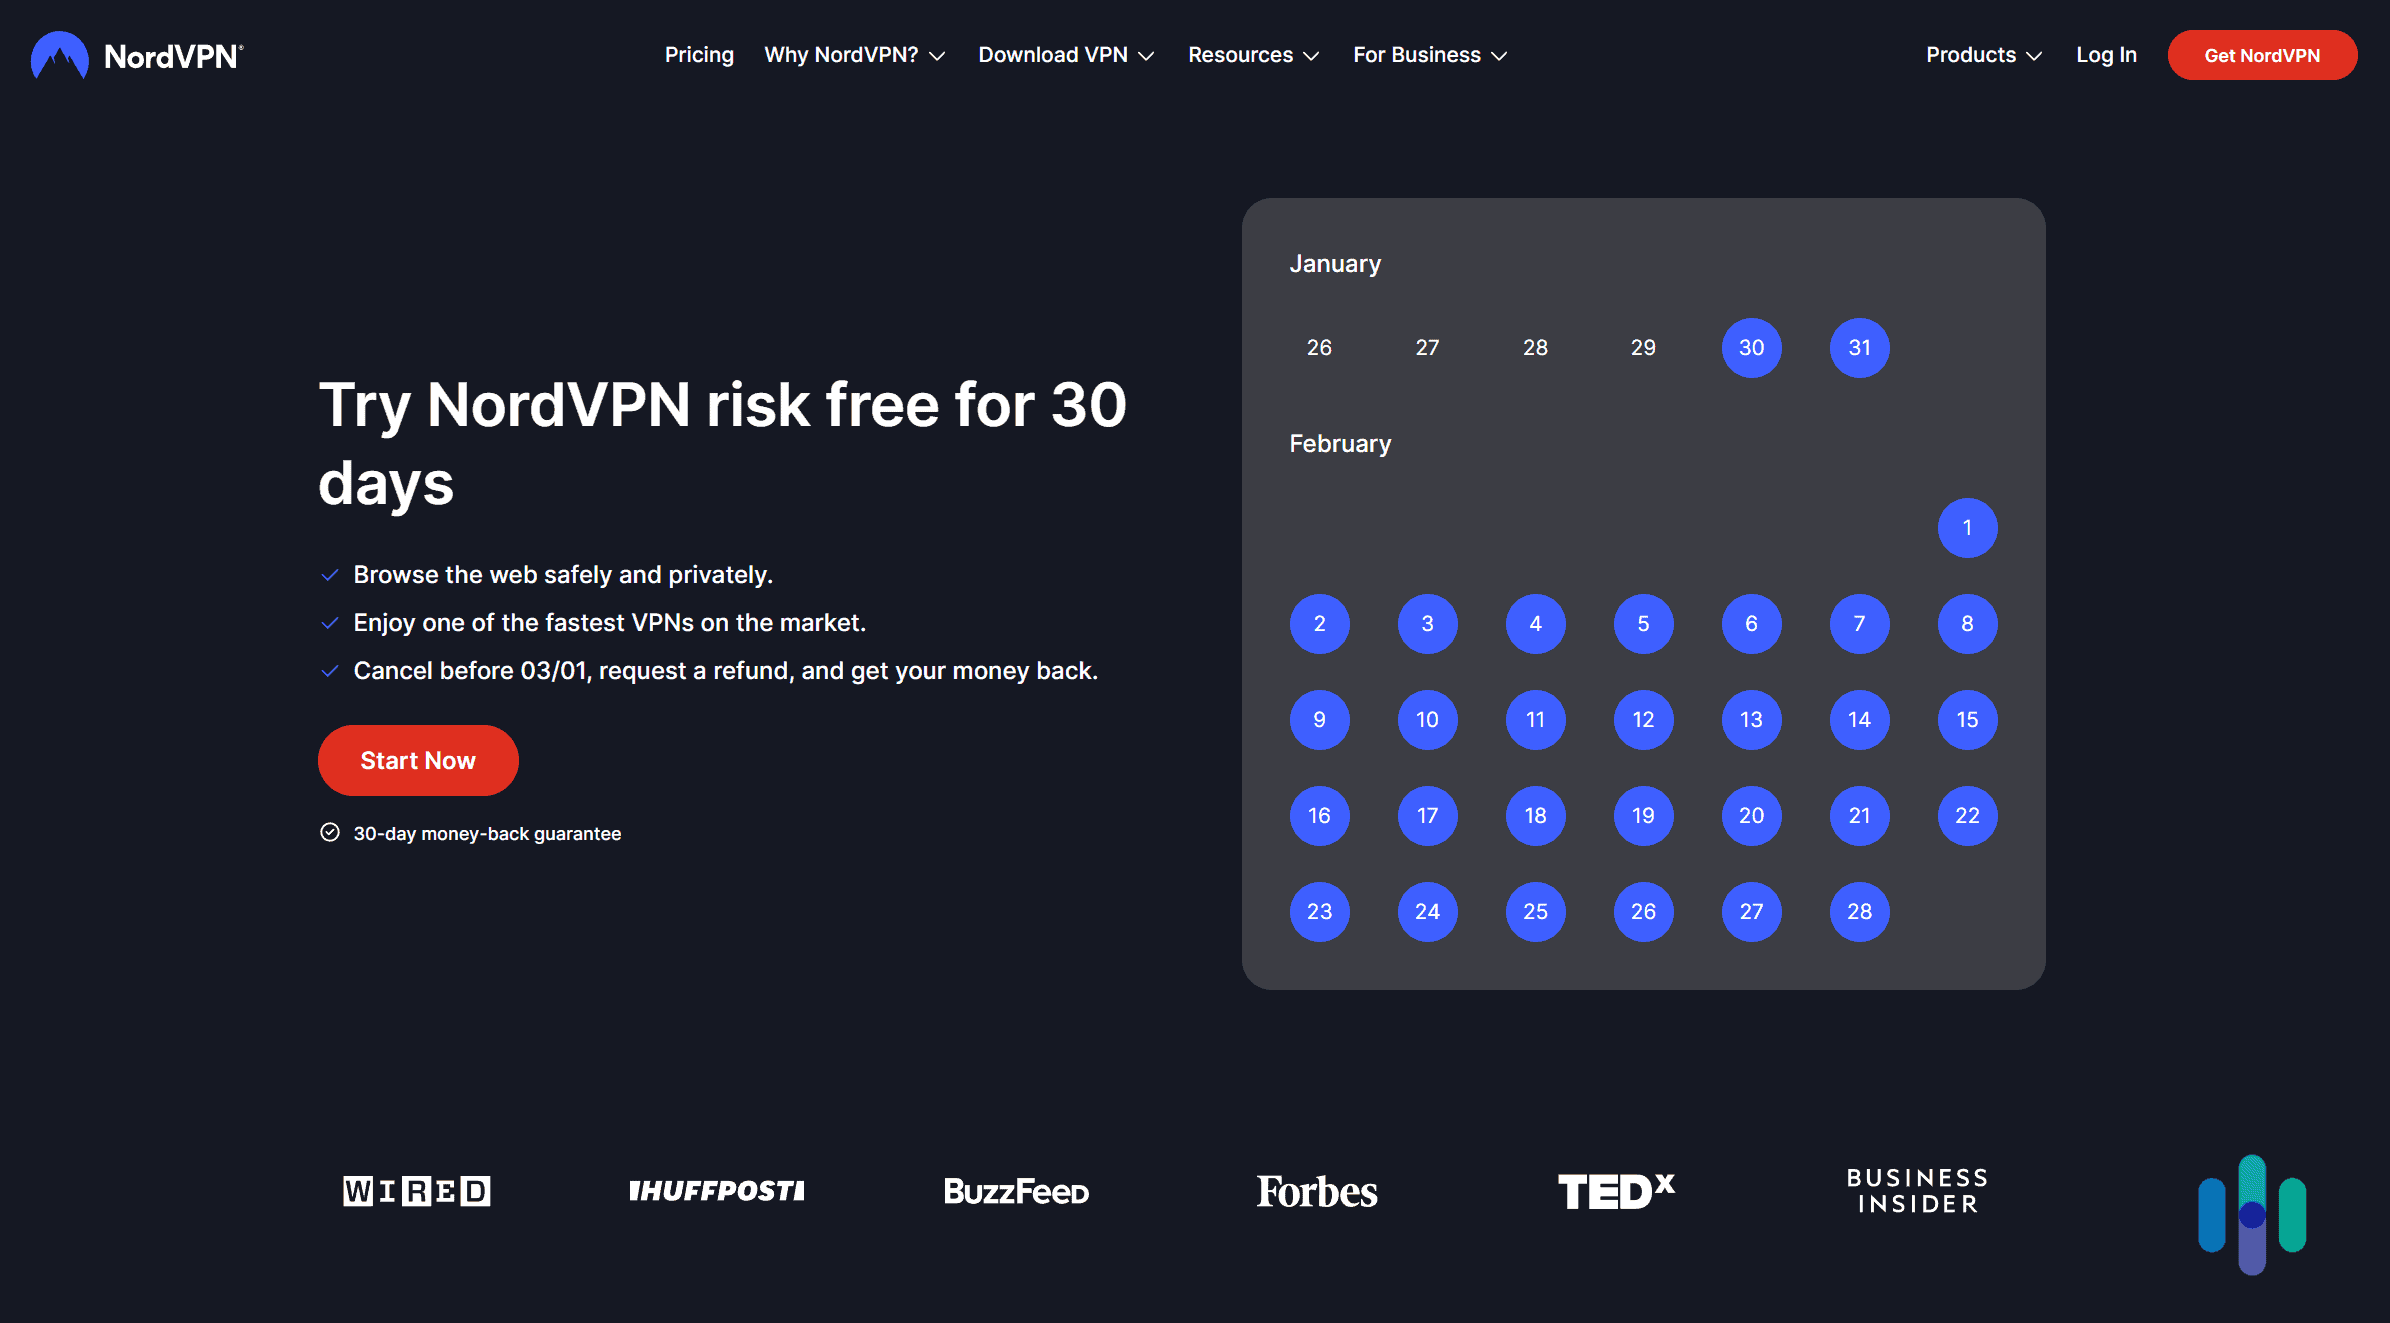
Task: Expand the Download VPN dropdown menu
Action: point(1067,54)
